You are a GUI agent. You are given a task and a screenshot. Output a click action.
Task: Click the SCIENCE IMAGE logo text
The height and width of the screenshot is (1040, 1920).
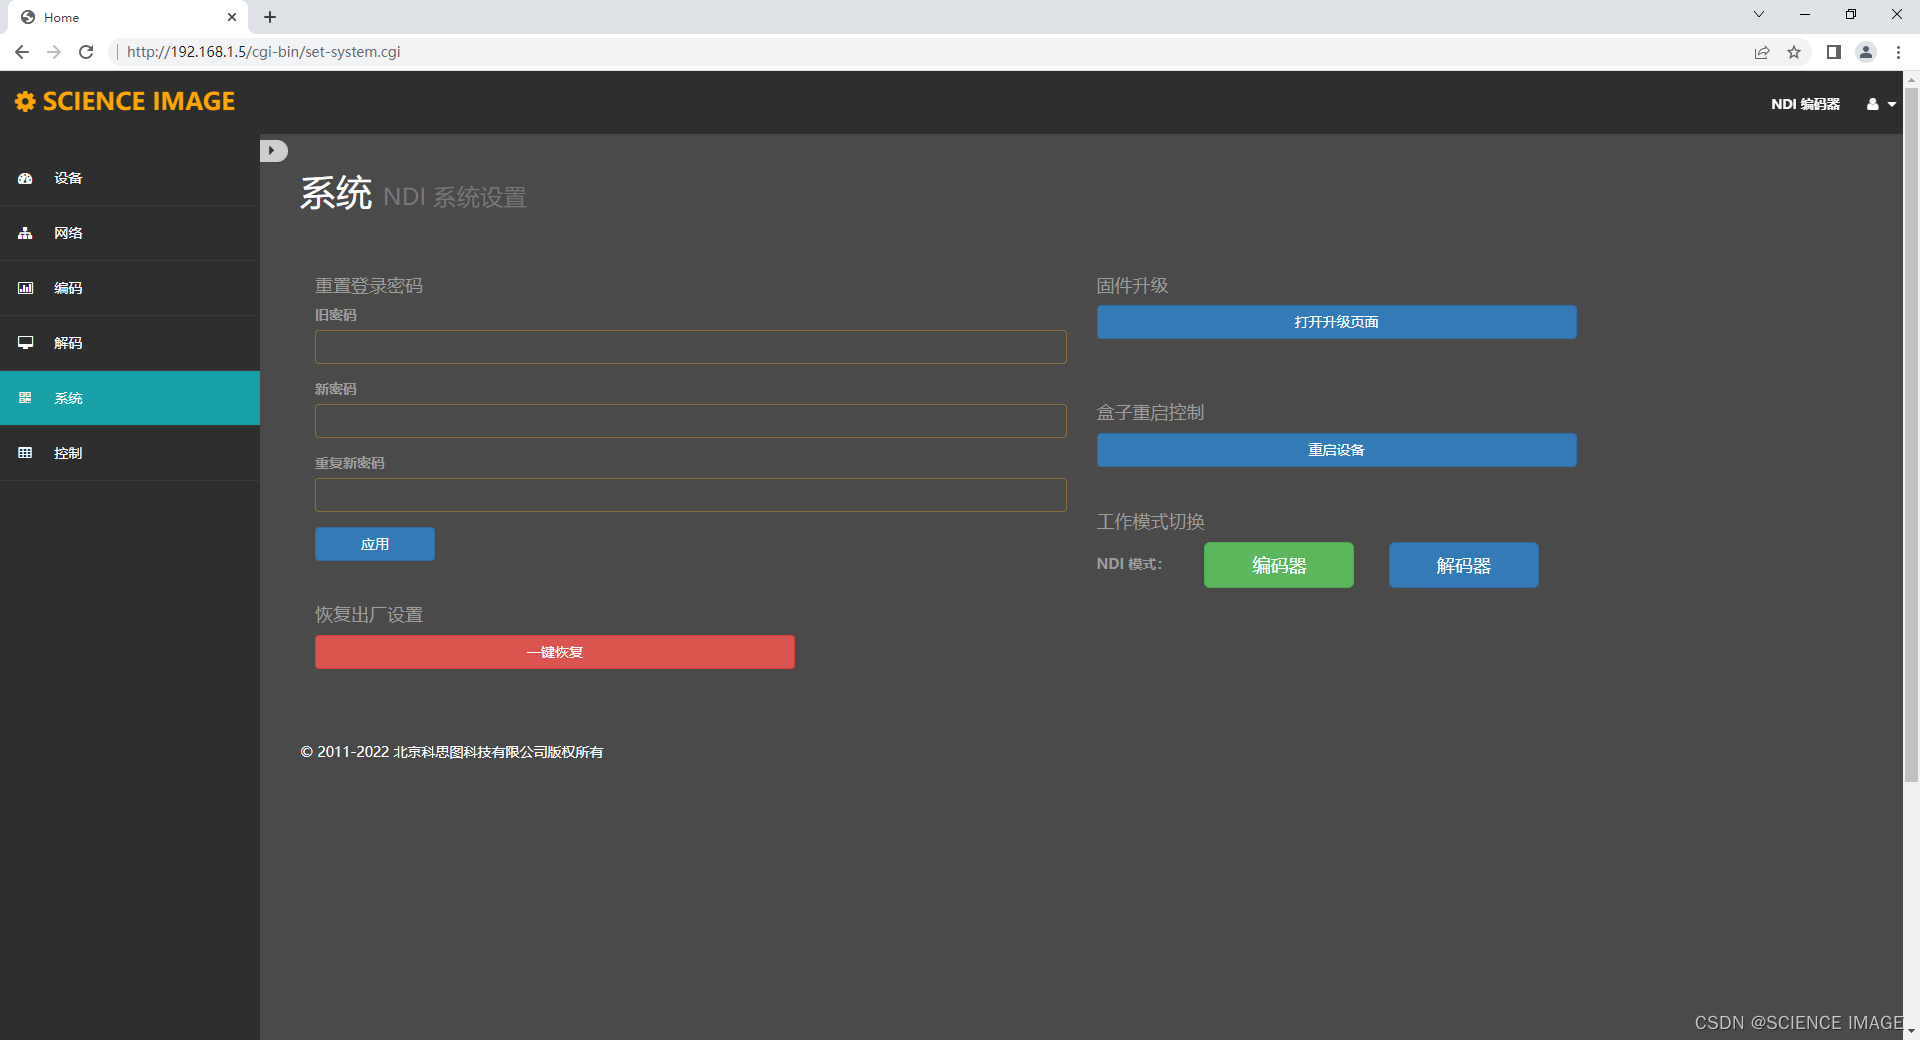point(139,101)
